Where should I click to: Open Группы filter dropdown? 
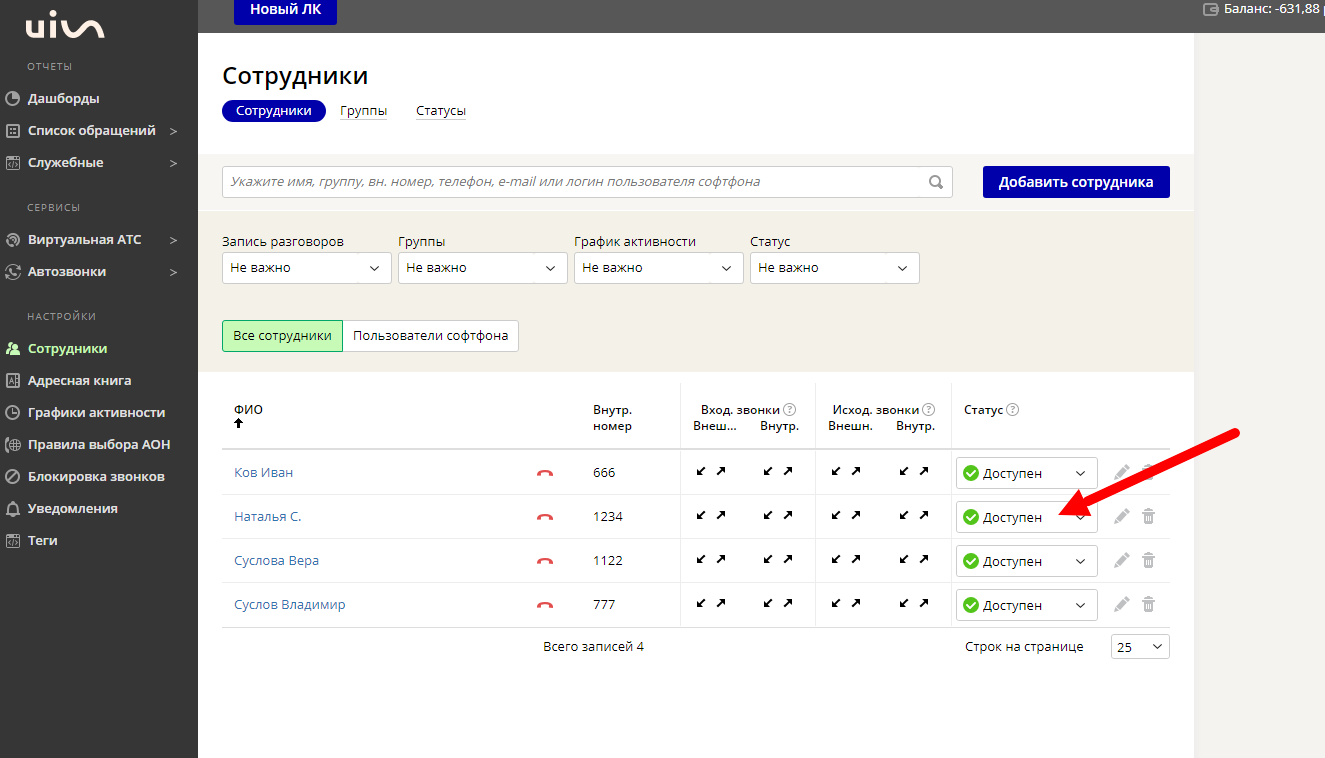(483, 268)
